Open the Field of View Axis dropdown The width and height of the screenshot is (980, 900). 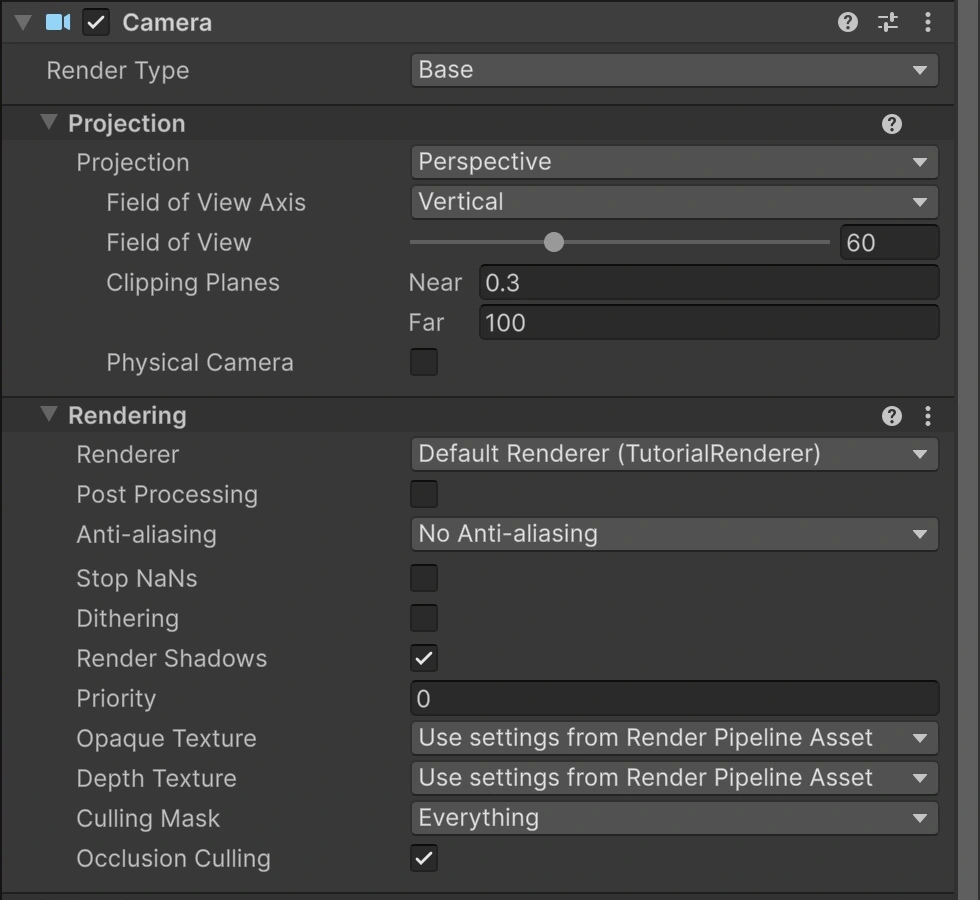[674, 202]
